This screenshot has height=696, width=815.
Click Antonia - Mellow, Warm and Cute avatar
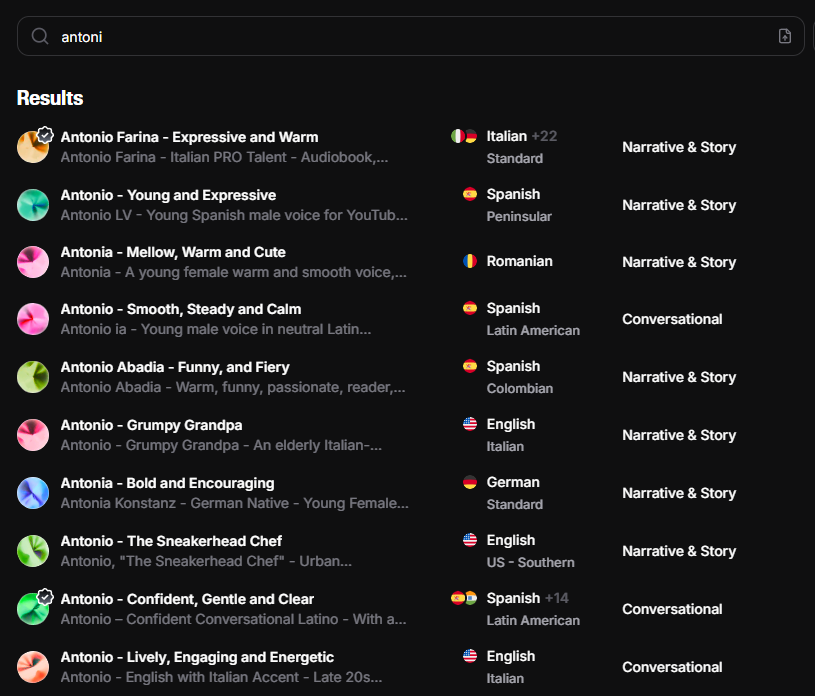pyautogui.click(x=33, y=262)
